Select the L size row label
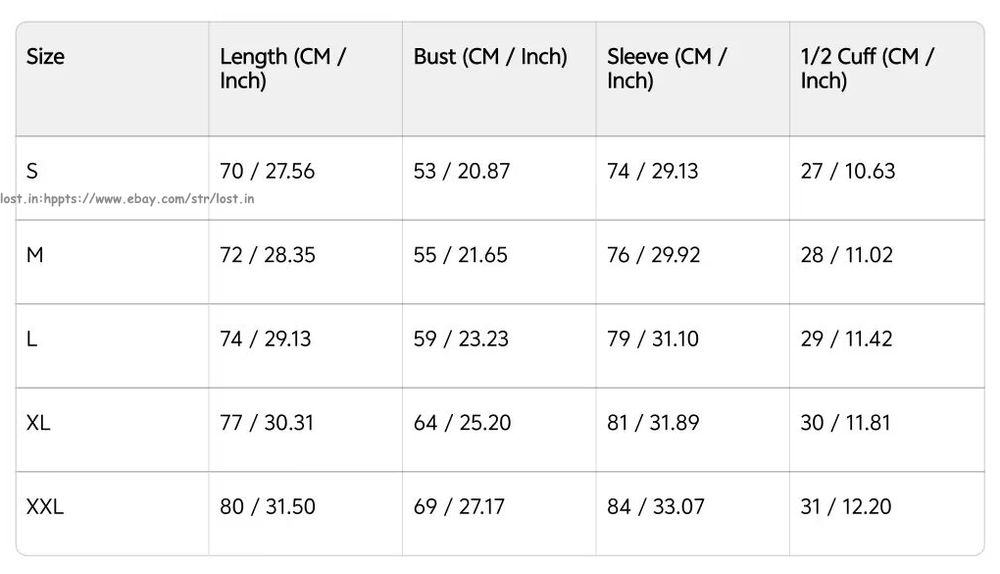Viewport: 1000px width, 574px height. (32, 339)
